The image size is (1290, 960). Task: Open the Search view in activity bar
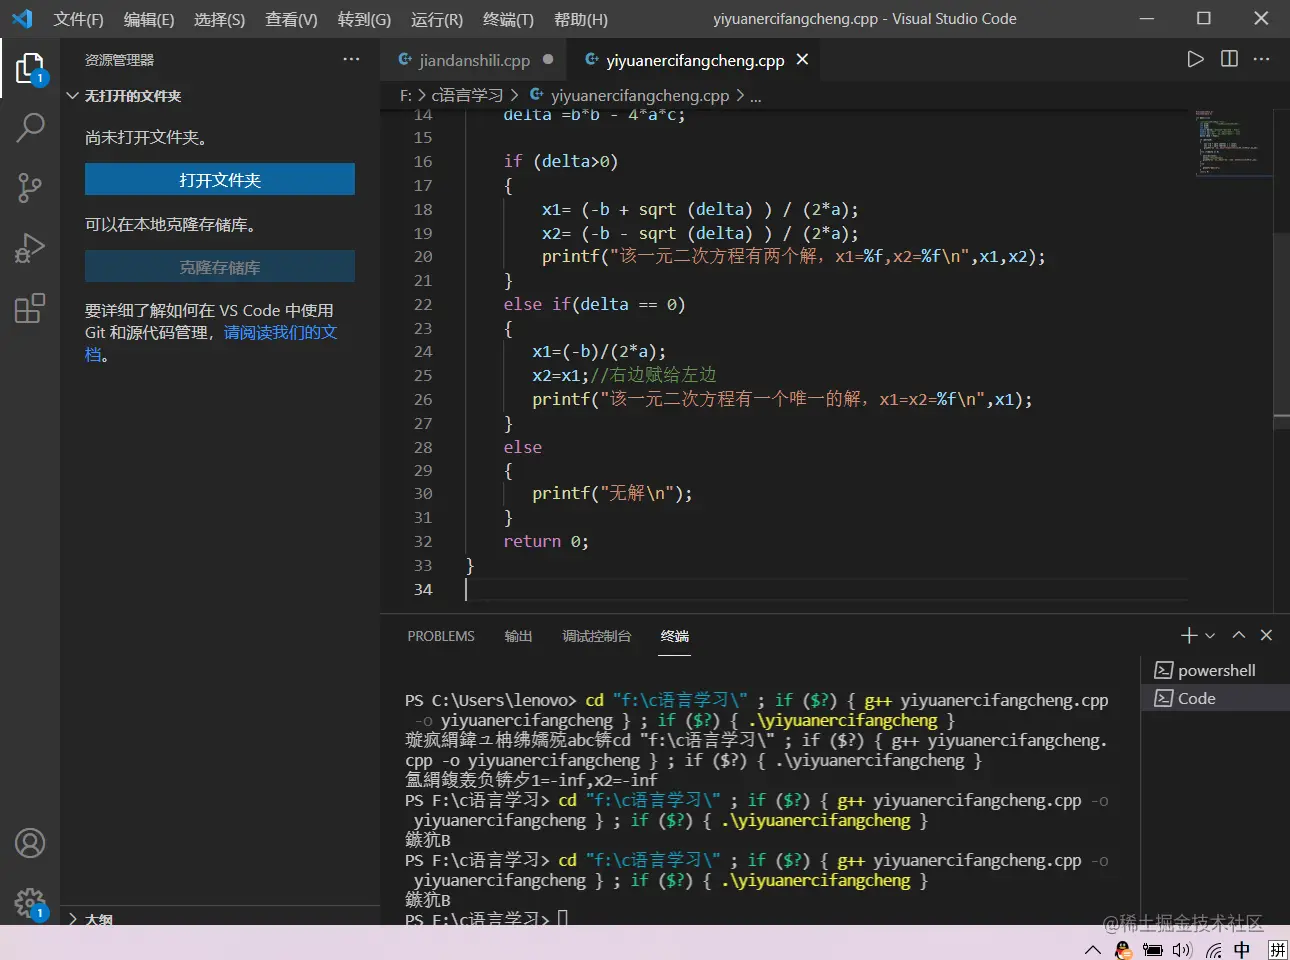coord(30,127)
